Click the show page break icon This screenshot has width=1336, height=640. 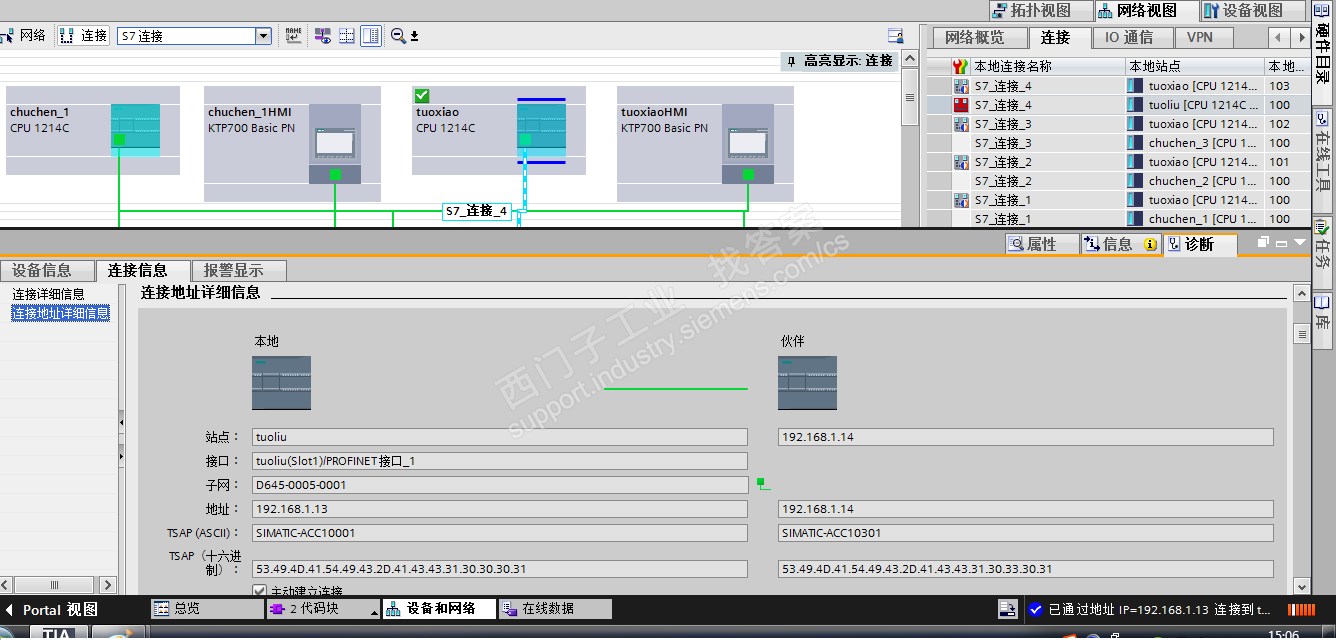click(347, 36)
